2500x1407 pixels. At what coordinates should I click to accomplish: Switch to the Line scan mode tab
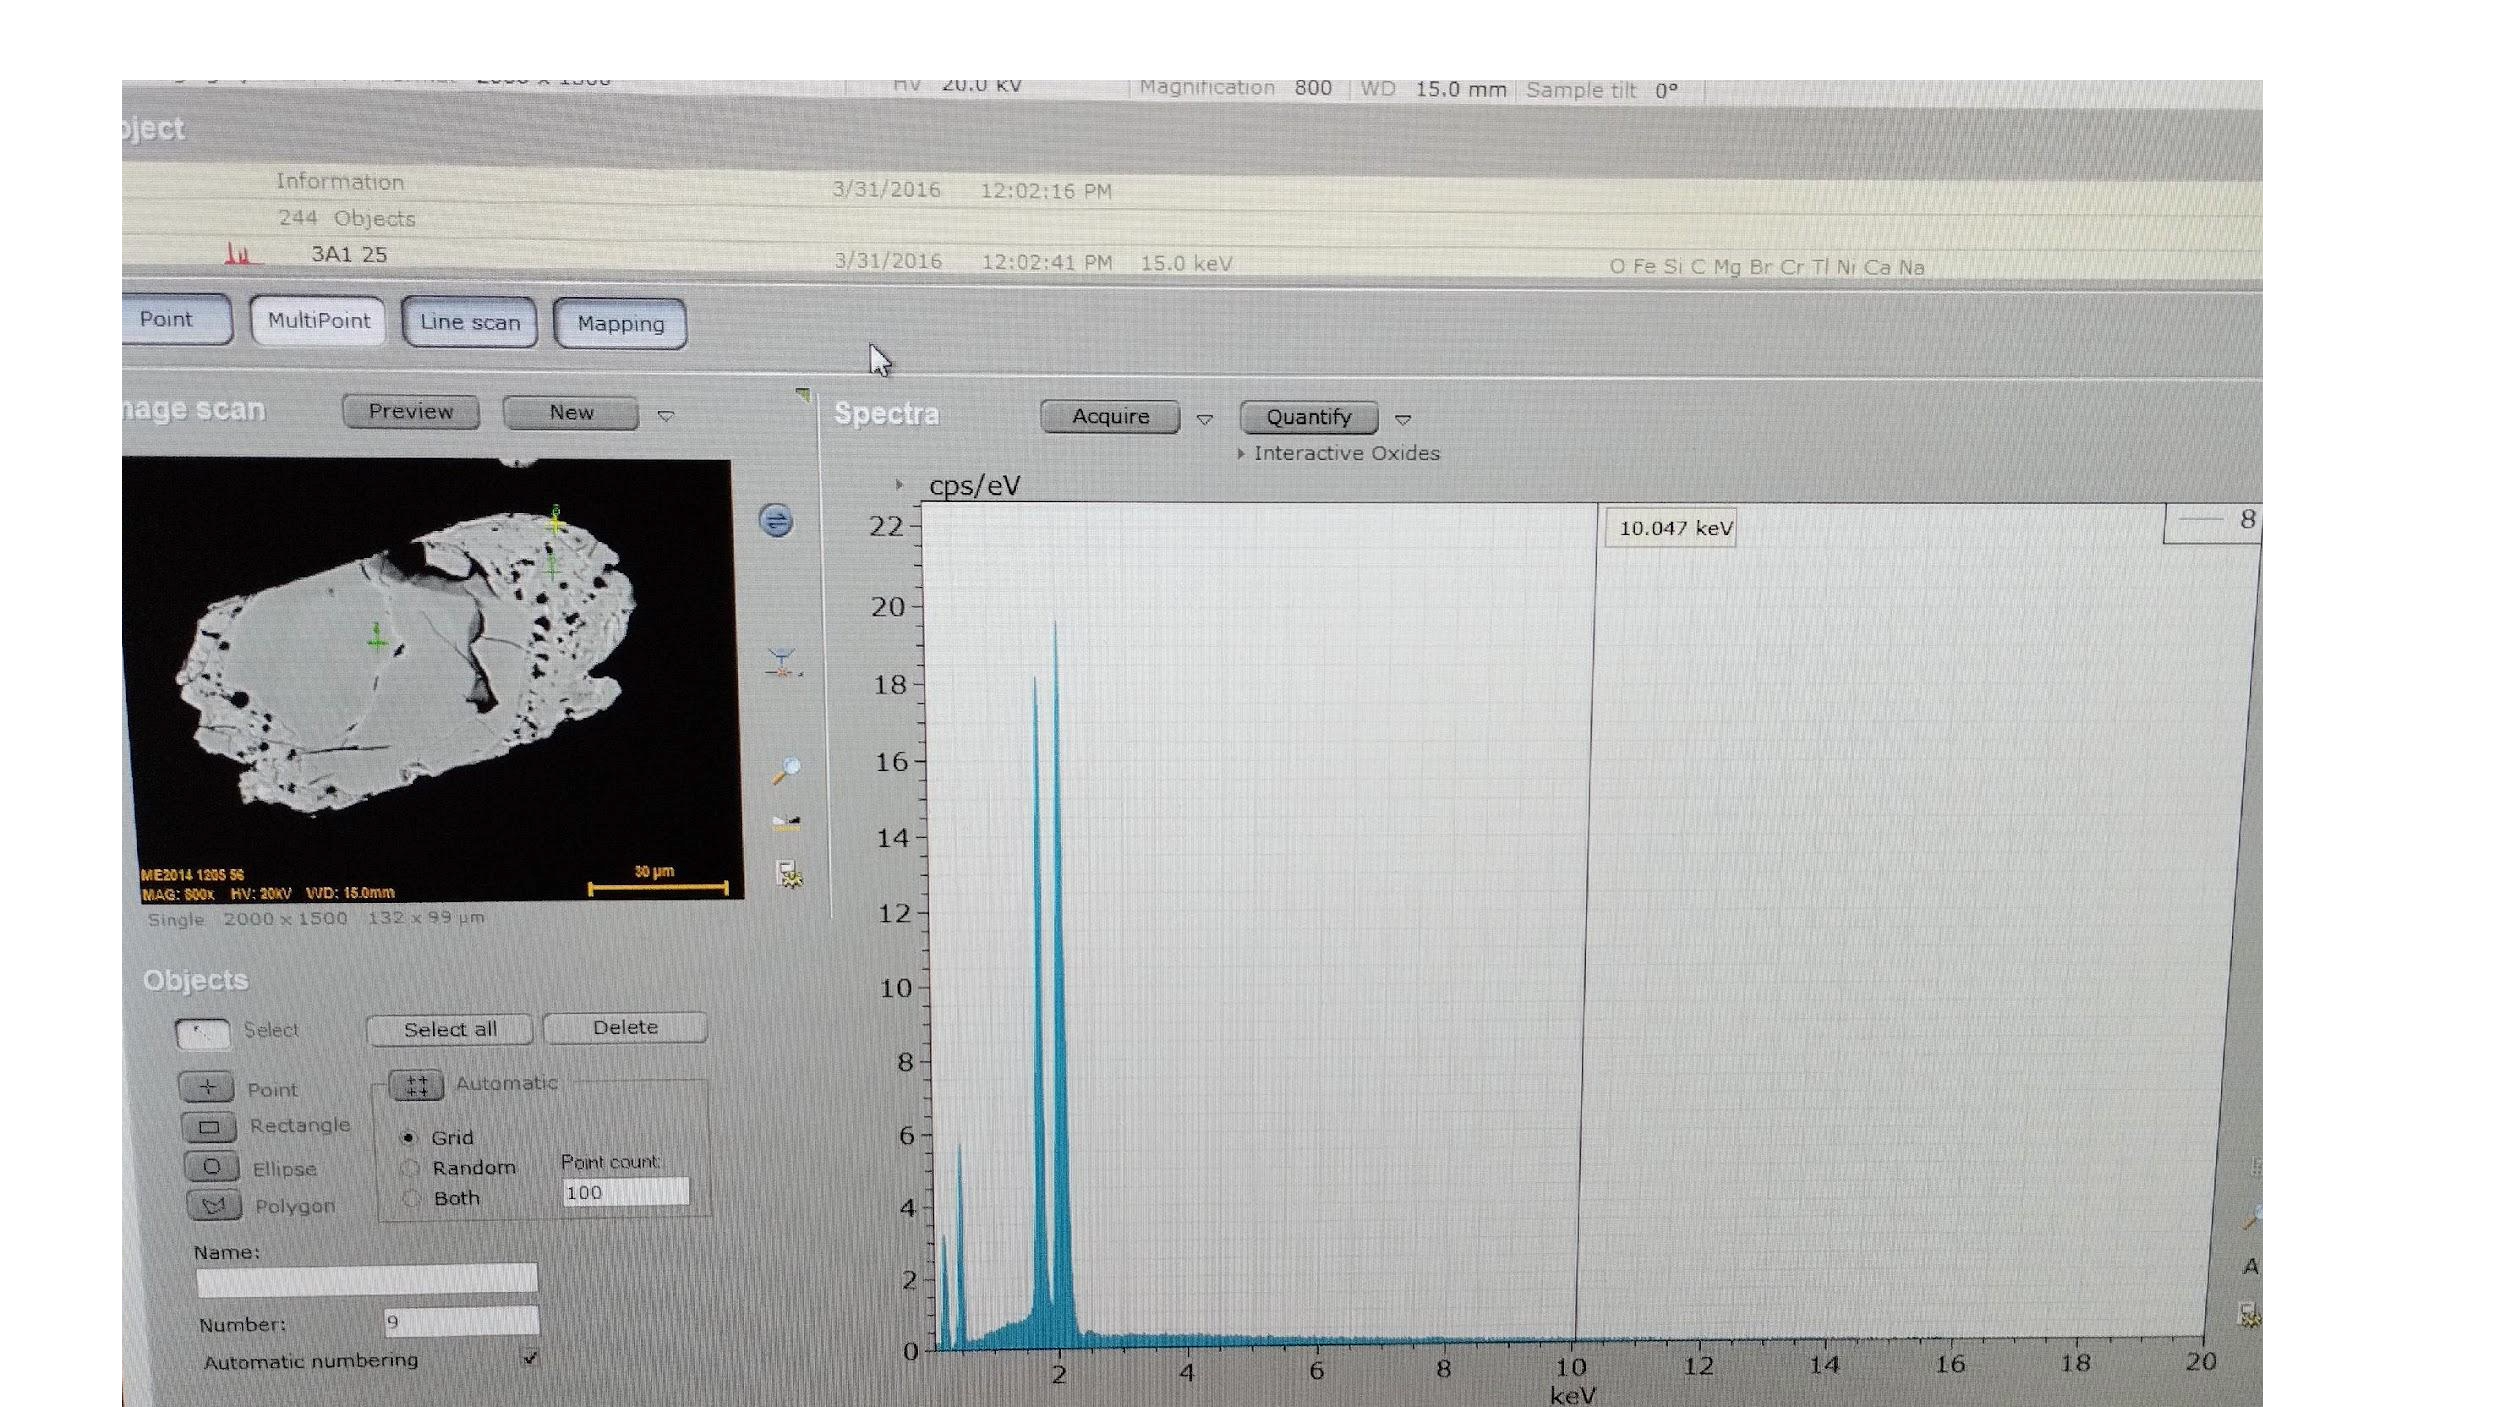[x=470, y=322]
